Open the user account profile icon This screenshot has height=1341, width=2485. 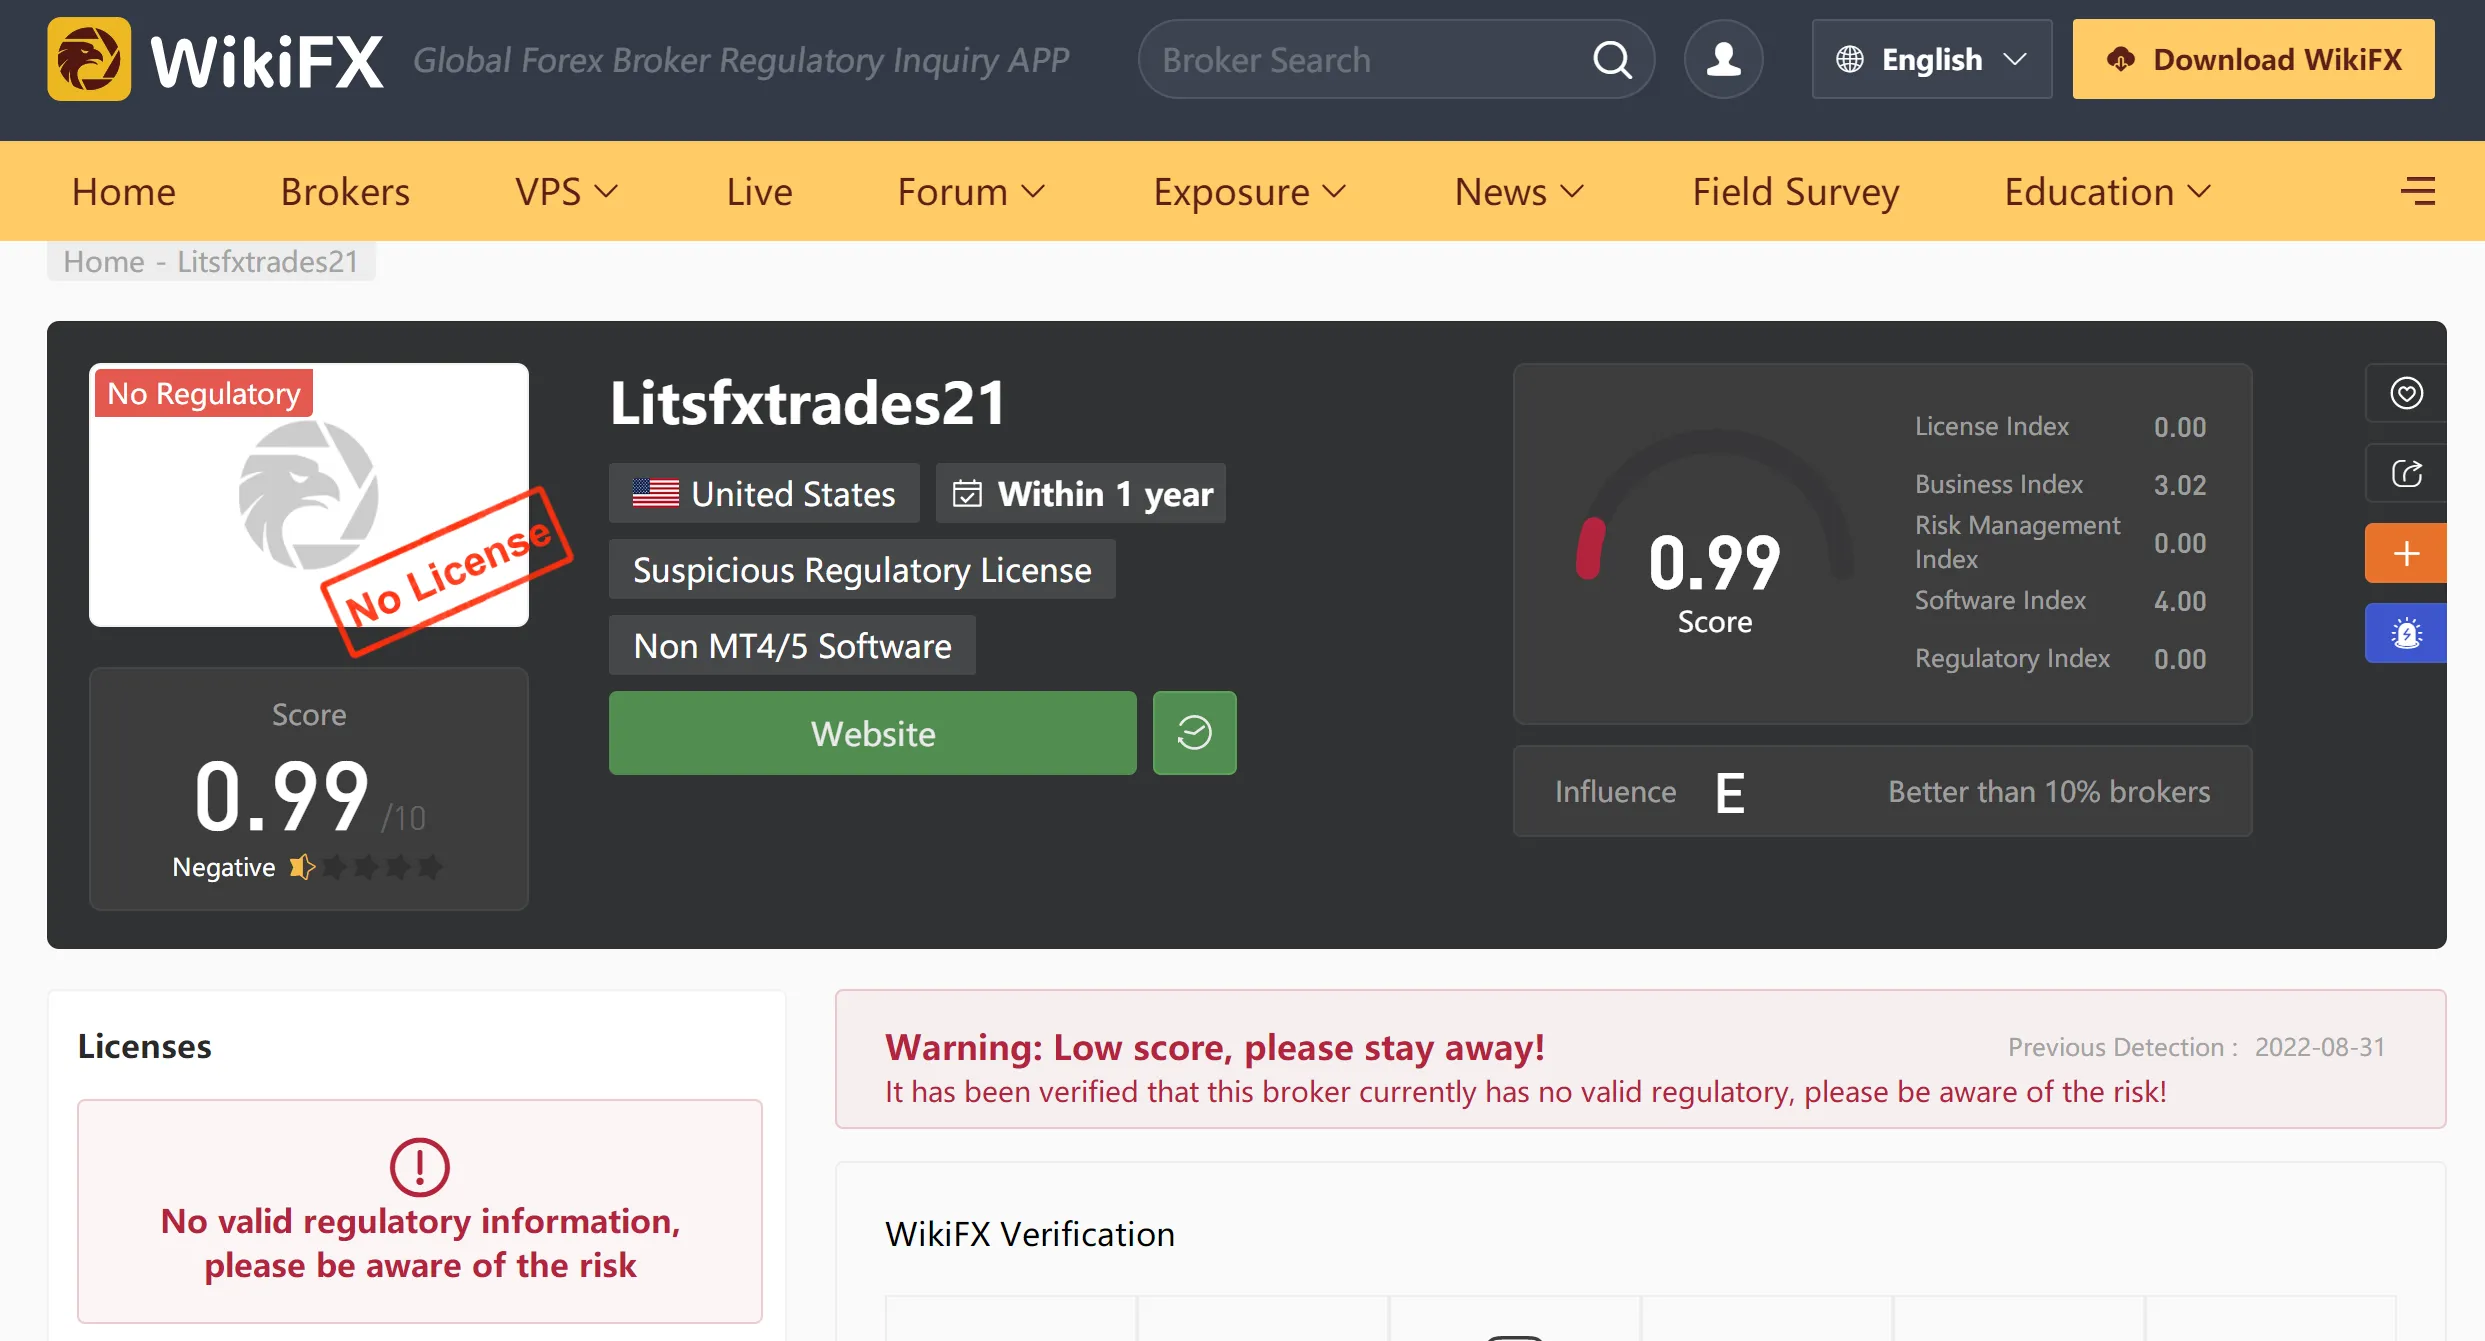click(x=1723, y=59)
